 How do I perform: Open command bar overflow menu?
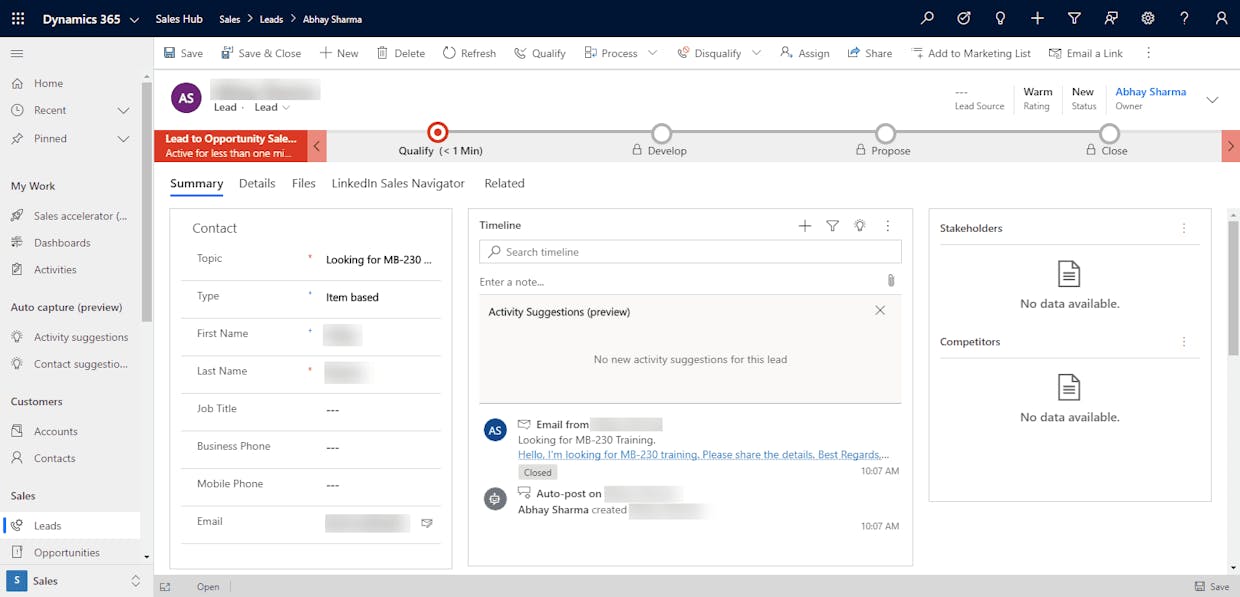1148,53
